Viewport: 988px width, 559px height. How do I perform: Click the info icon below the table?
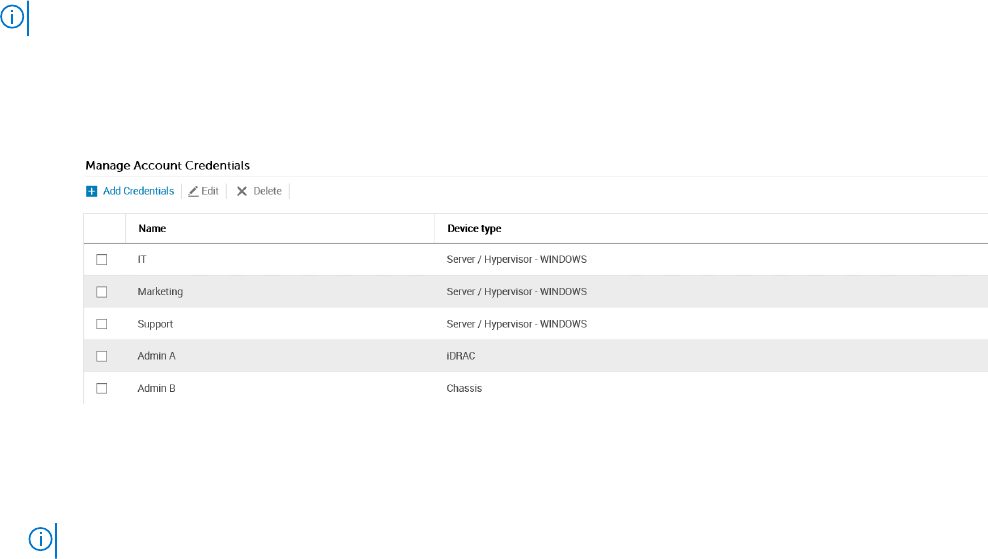(x=40, y=539)
